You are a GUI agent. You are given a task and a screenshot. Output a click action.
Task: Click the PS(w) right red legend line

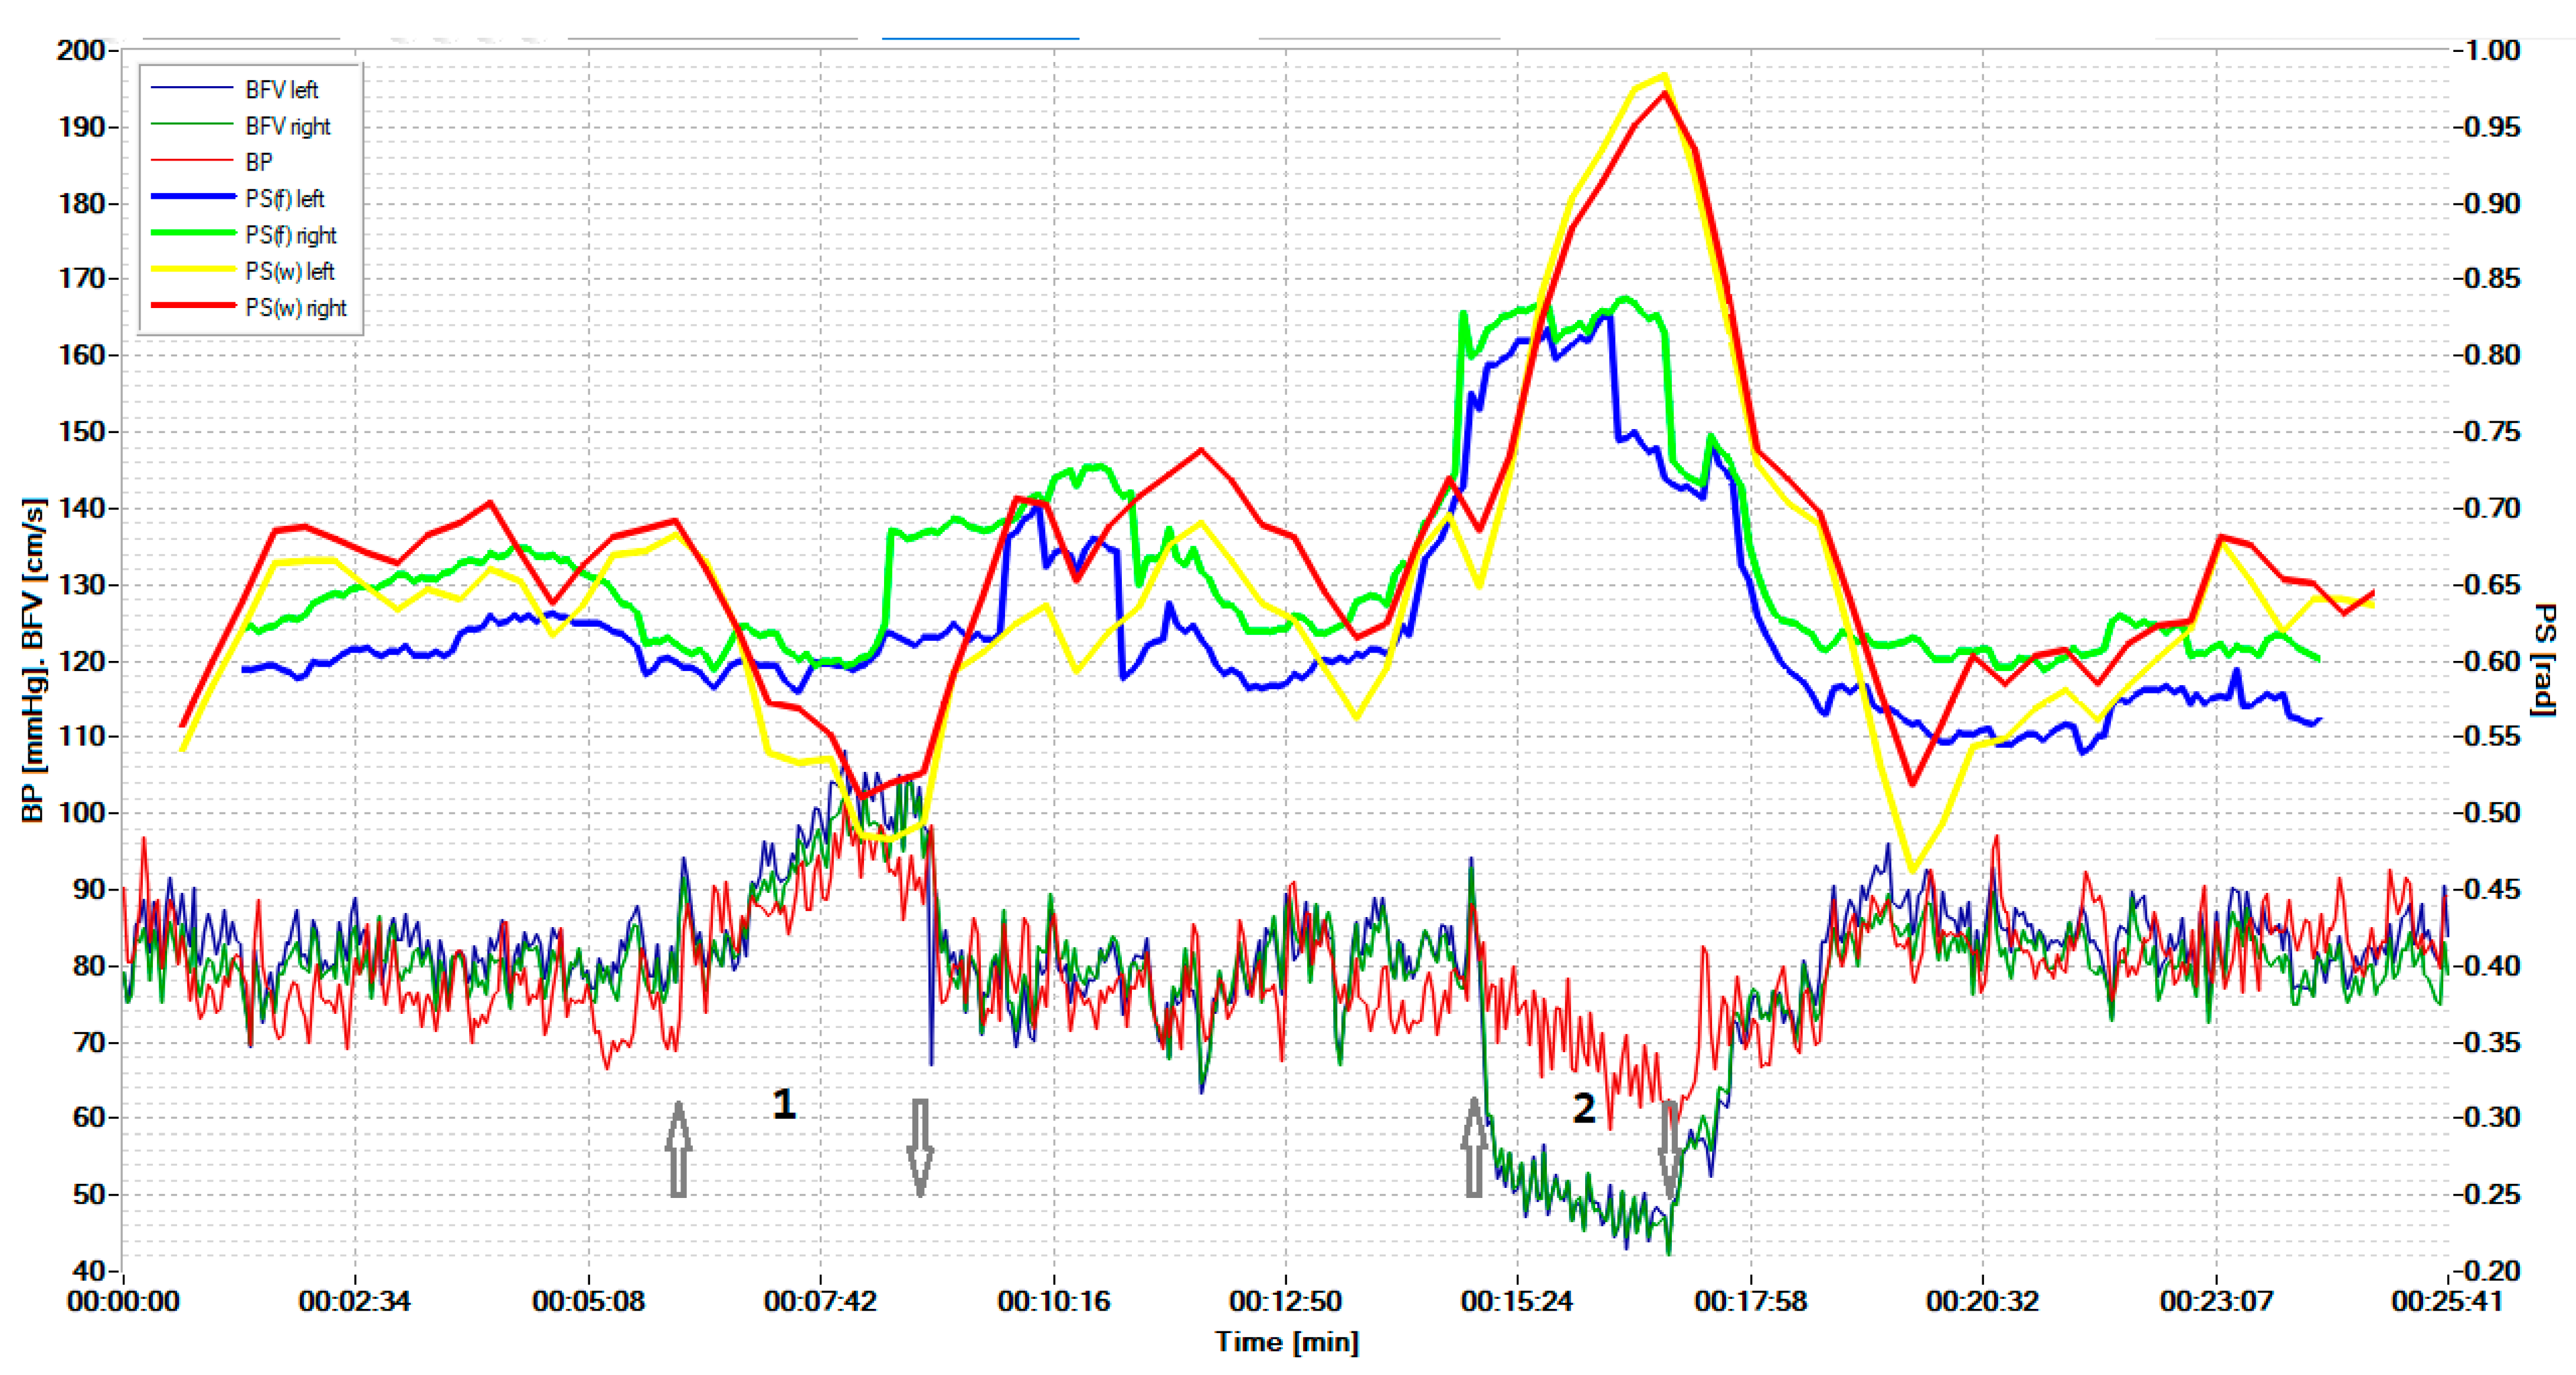tap(193, 306)
